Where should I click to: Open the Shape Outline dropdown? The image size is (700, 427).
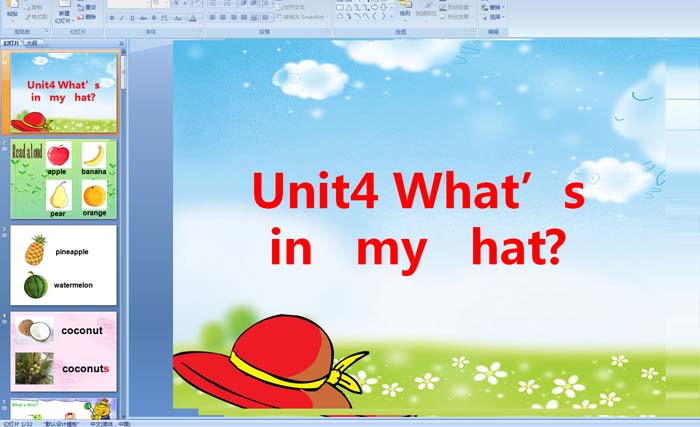click(454, 8)
